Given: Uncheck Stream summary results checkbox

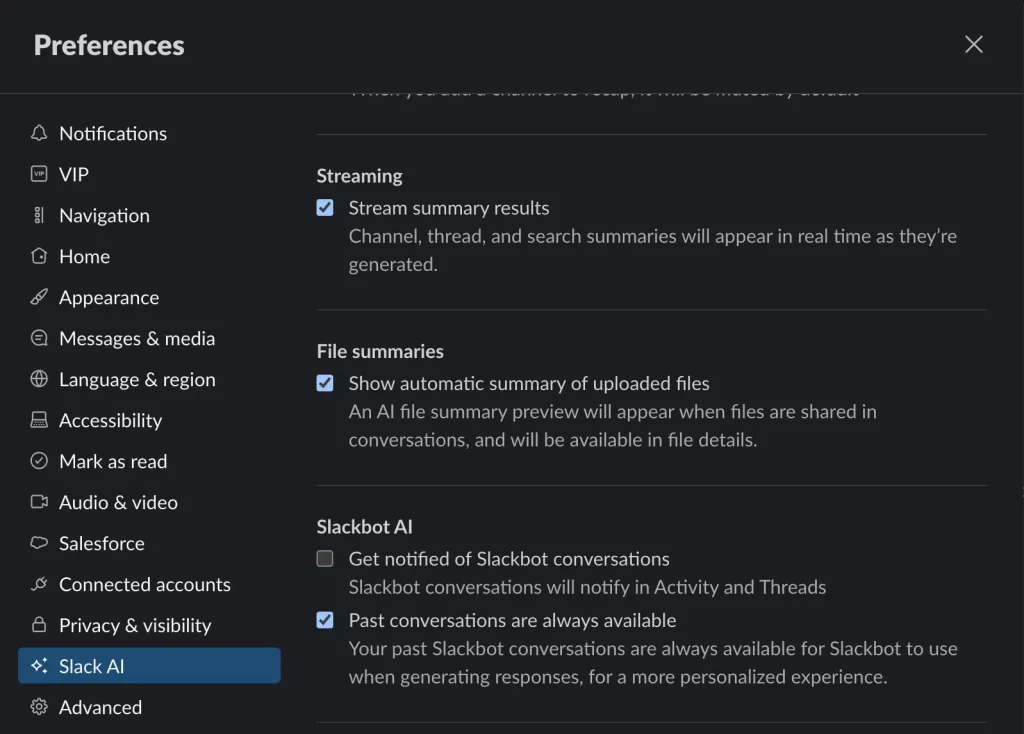Looking at the screenshot, I should pyautogui.click(x=325, y=208).
